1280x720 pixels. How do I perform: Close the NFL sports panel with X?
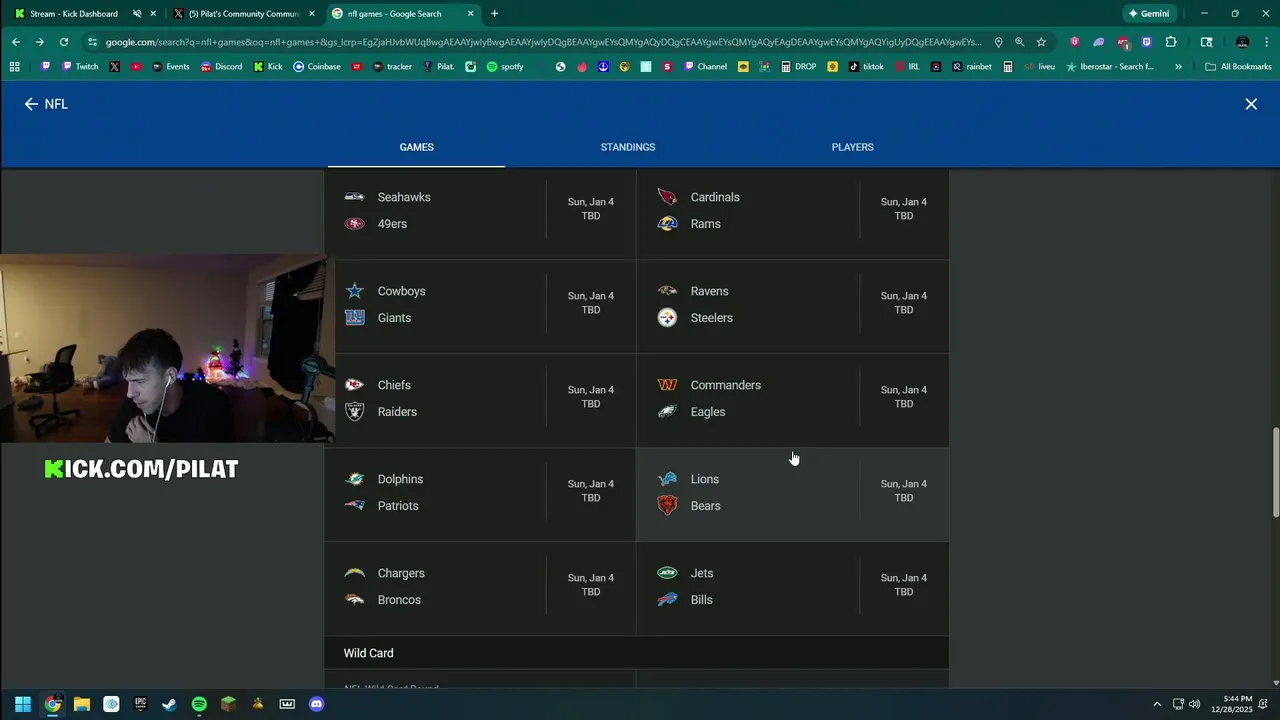1251,104
